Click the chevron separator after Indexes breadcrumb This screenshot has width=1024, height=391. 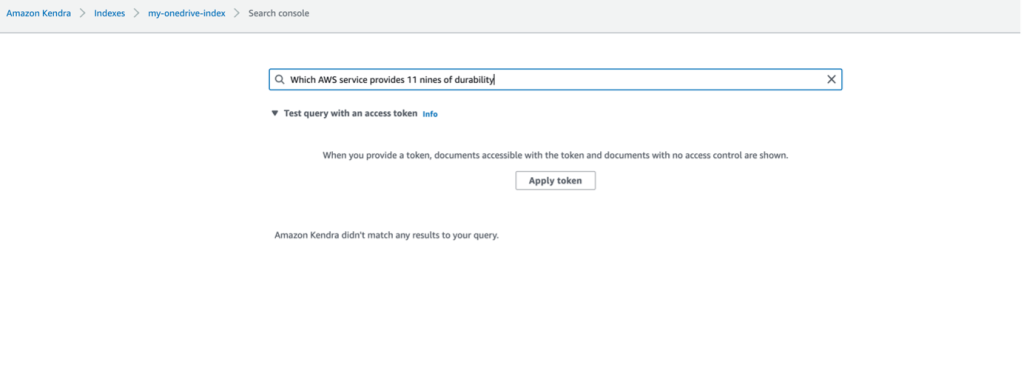(x=136, y=13)
